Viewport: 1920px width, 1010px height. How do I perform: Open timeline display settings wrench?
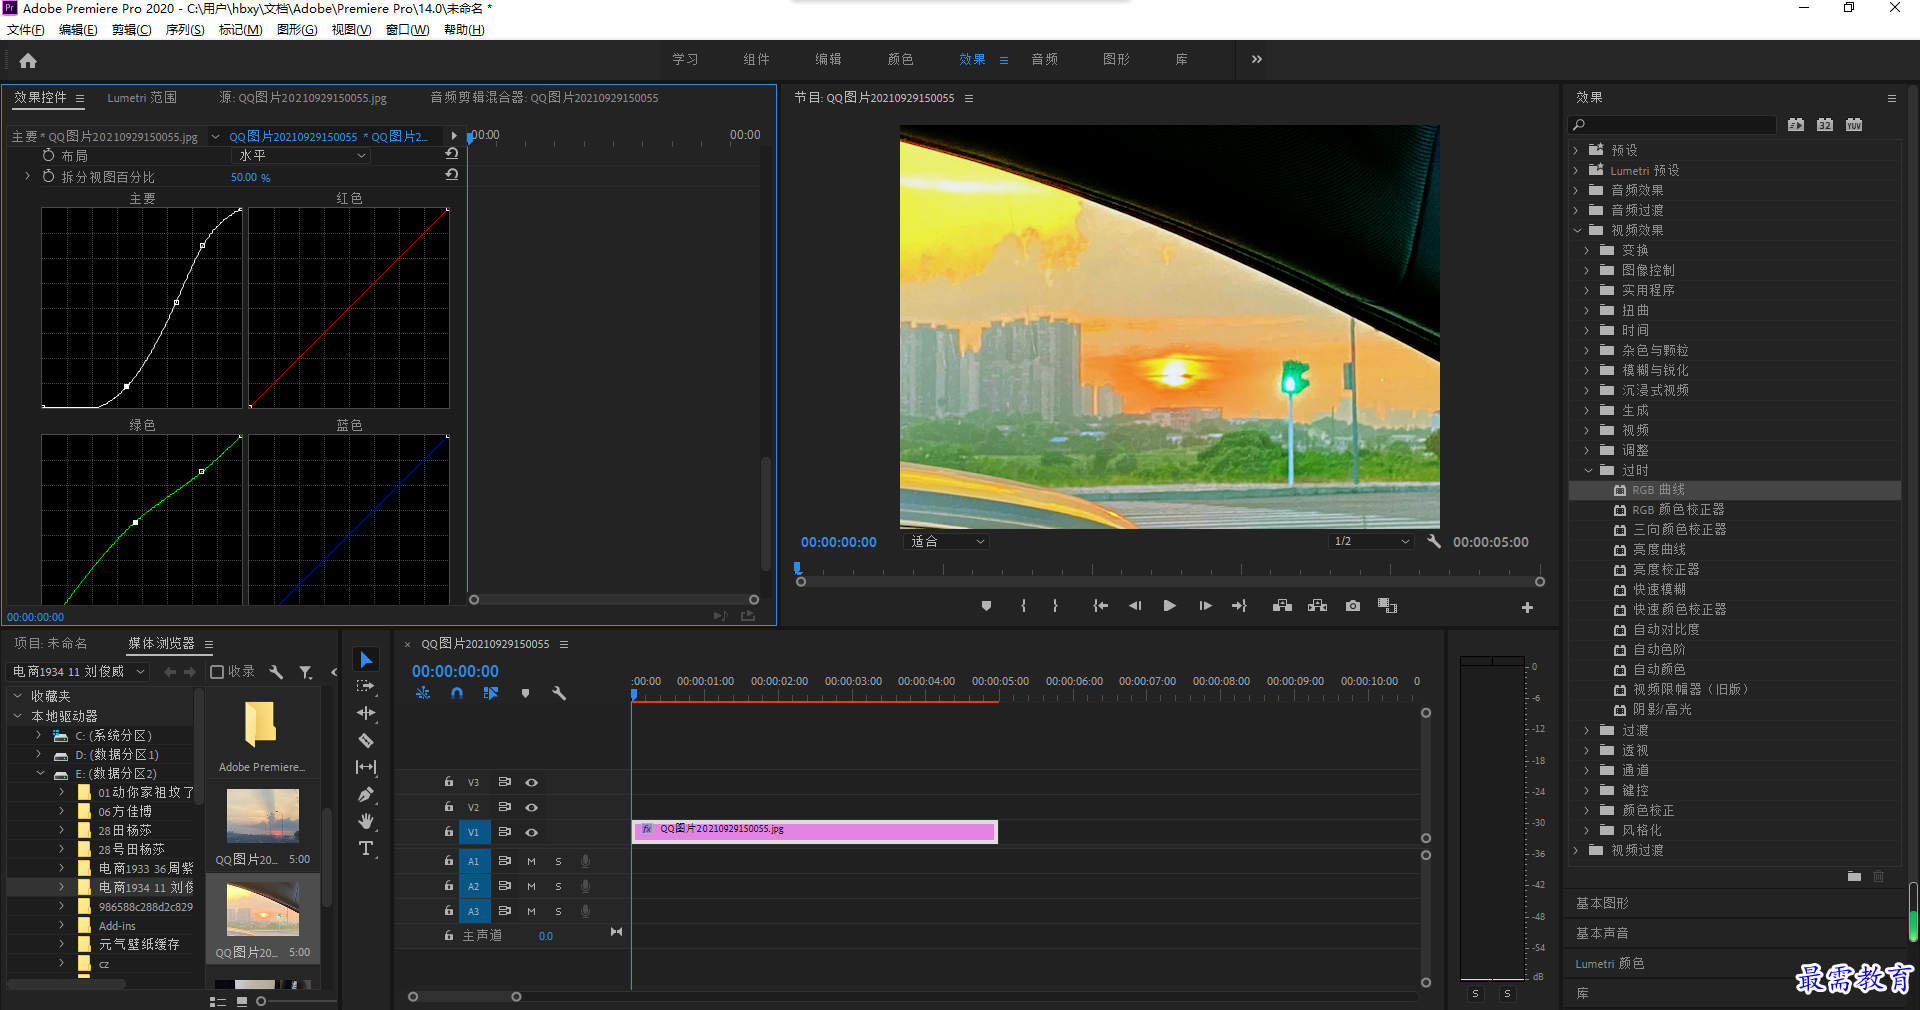pos(559,693)
